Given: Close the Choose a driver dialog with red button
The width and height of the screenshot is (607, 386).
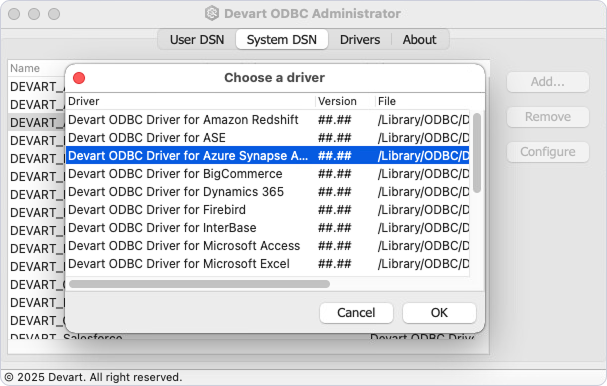Looking at the screenshot, I should coord(79,78).
